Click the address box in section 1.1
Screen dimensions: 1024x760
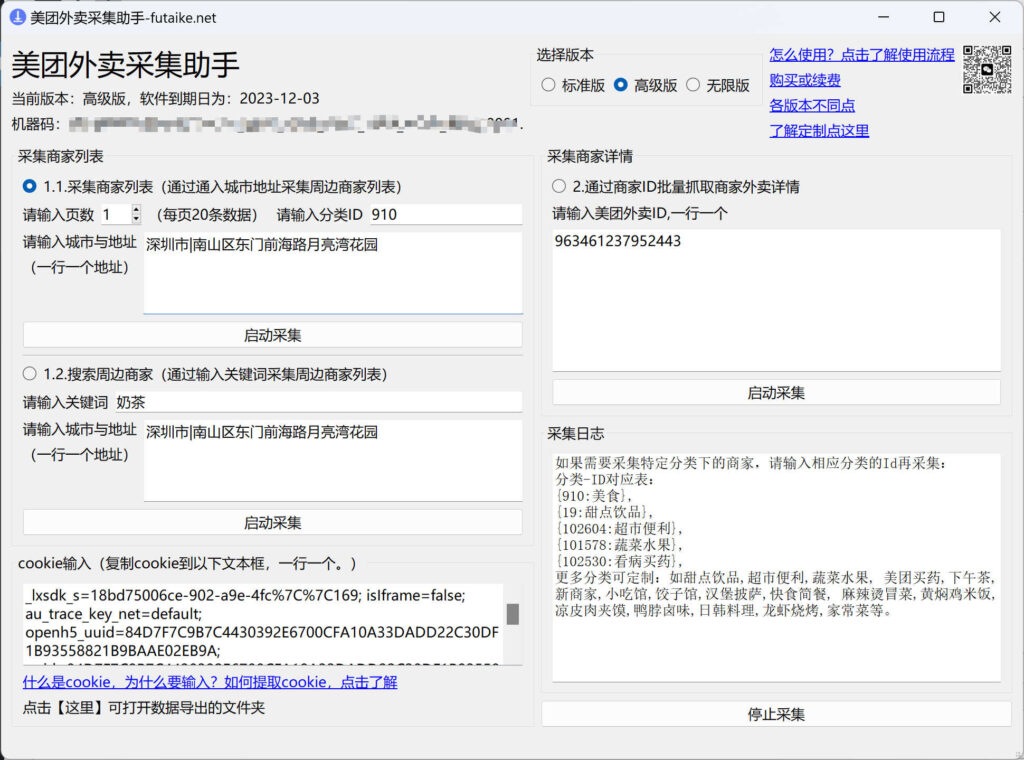tap(332, 272)
